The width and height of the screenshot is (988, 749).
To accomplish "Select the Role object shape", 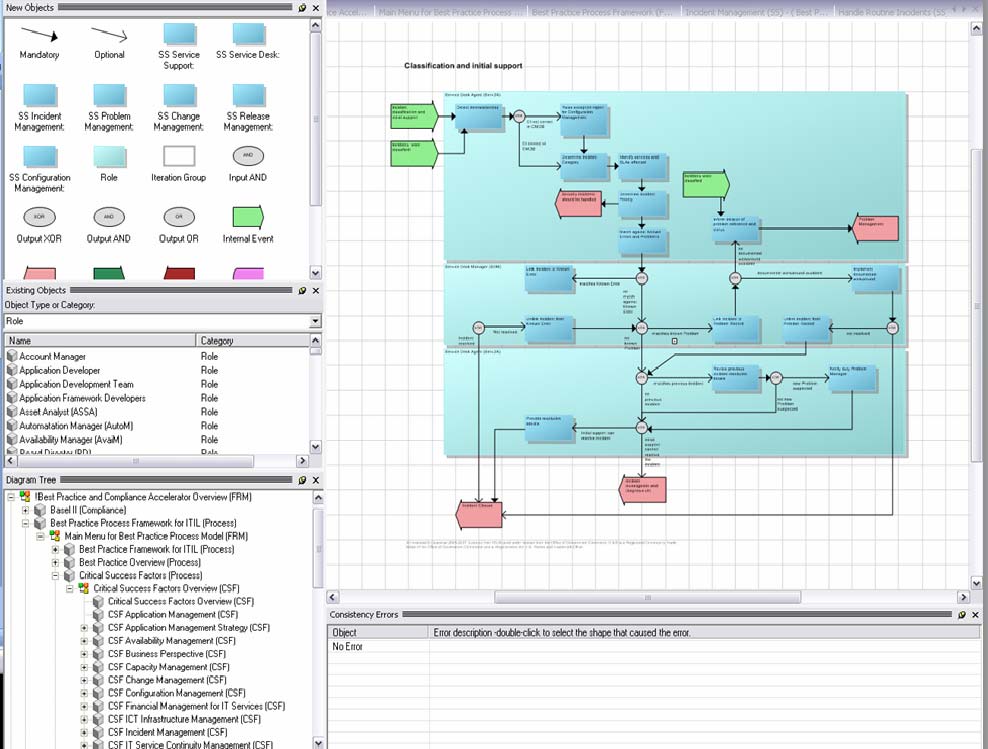I will pyautogui.click(x=109, y=156).
